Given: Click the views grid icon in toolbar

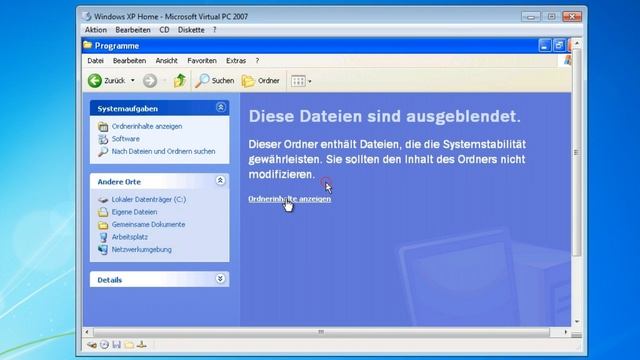Looking at the screenshot, I should pyautogui.click(x=298, y=81).
